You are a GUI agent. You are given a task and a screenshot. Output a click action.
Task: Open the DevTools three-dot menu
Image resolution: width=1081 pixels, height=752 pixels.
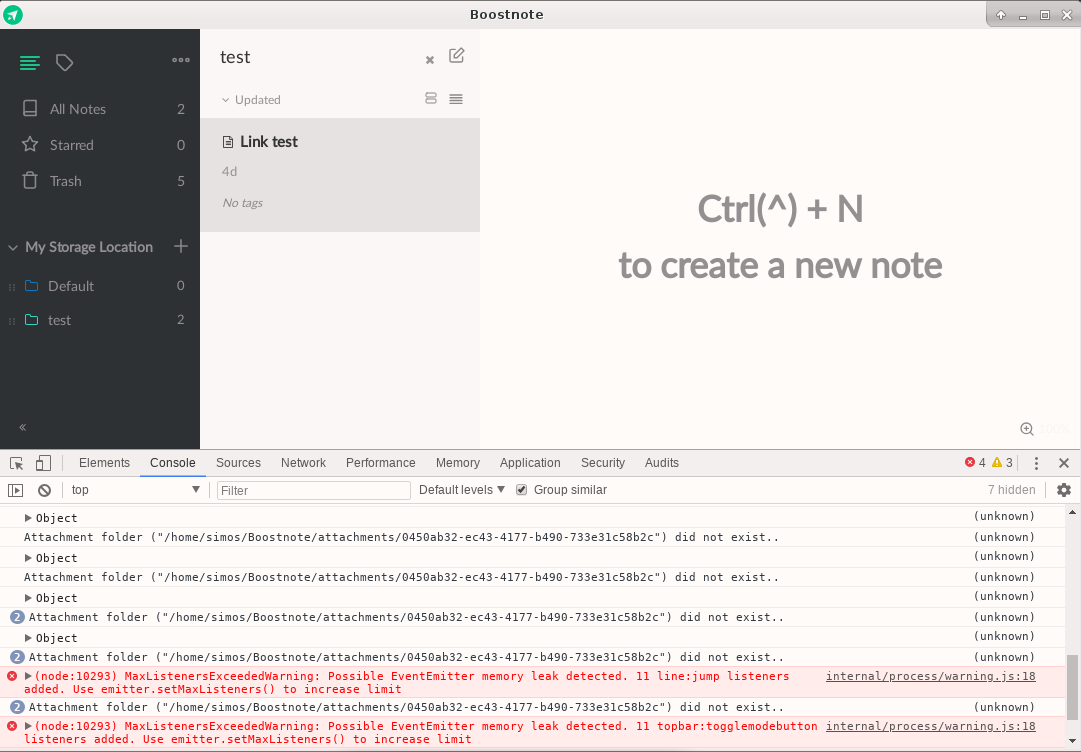pyautogui.click(x=1036, y=463)
